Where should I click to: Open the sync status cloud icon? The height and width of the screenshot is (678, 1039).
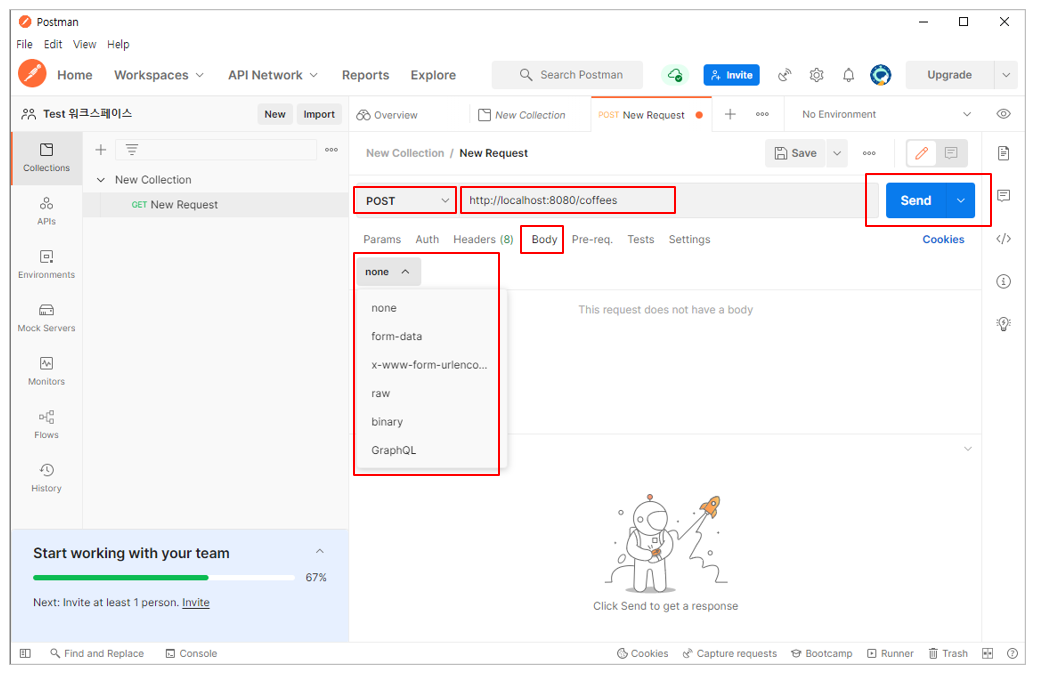(675, 75)
